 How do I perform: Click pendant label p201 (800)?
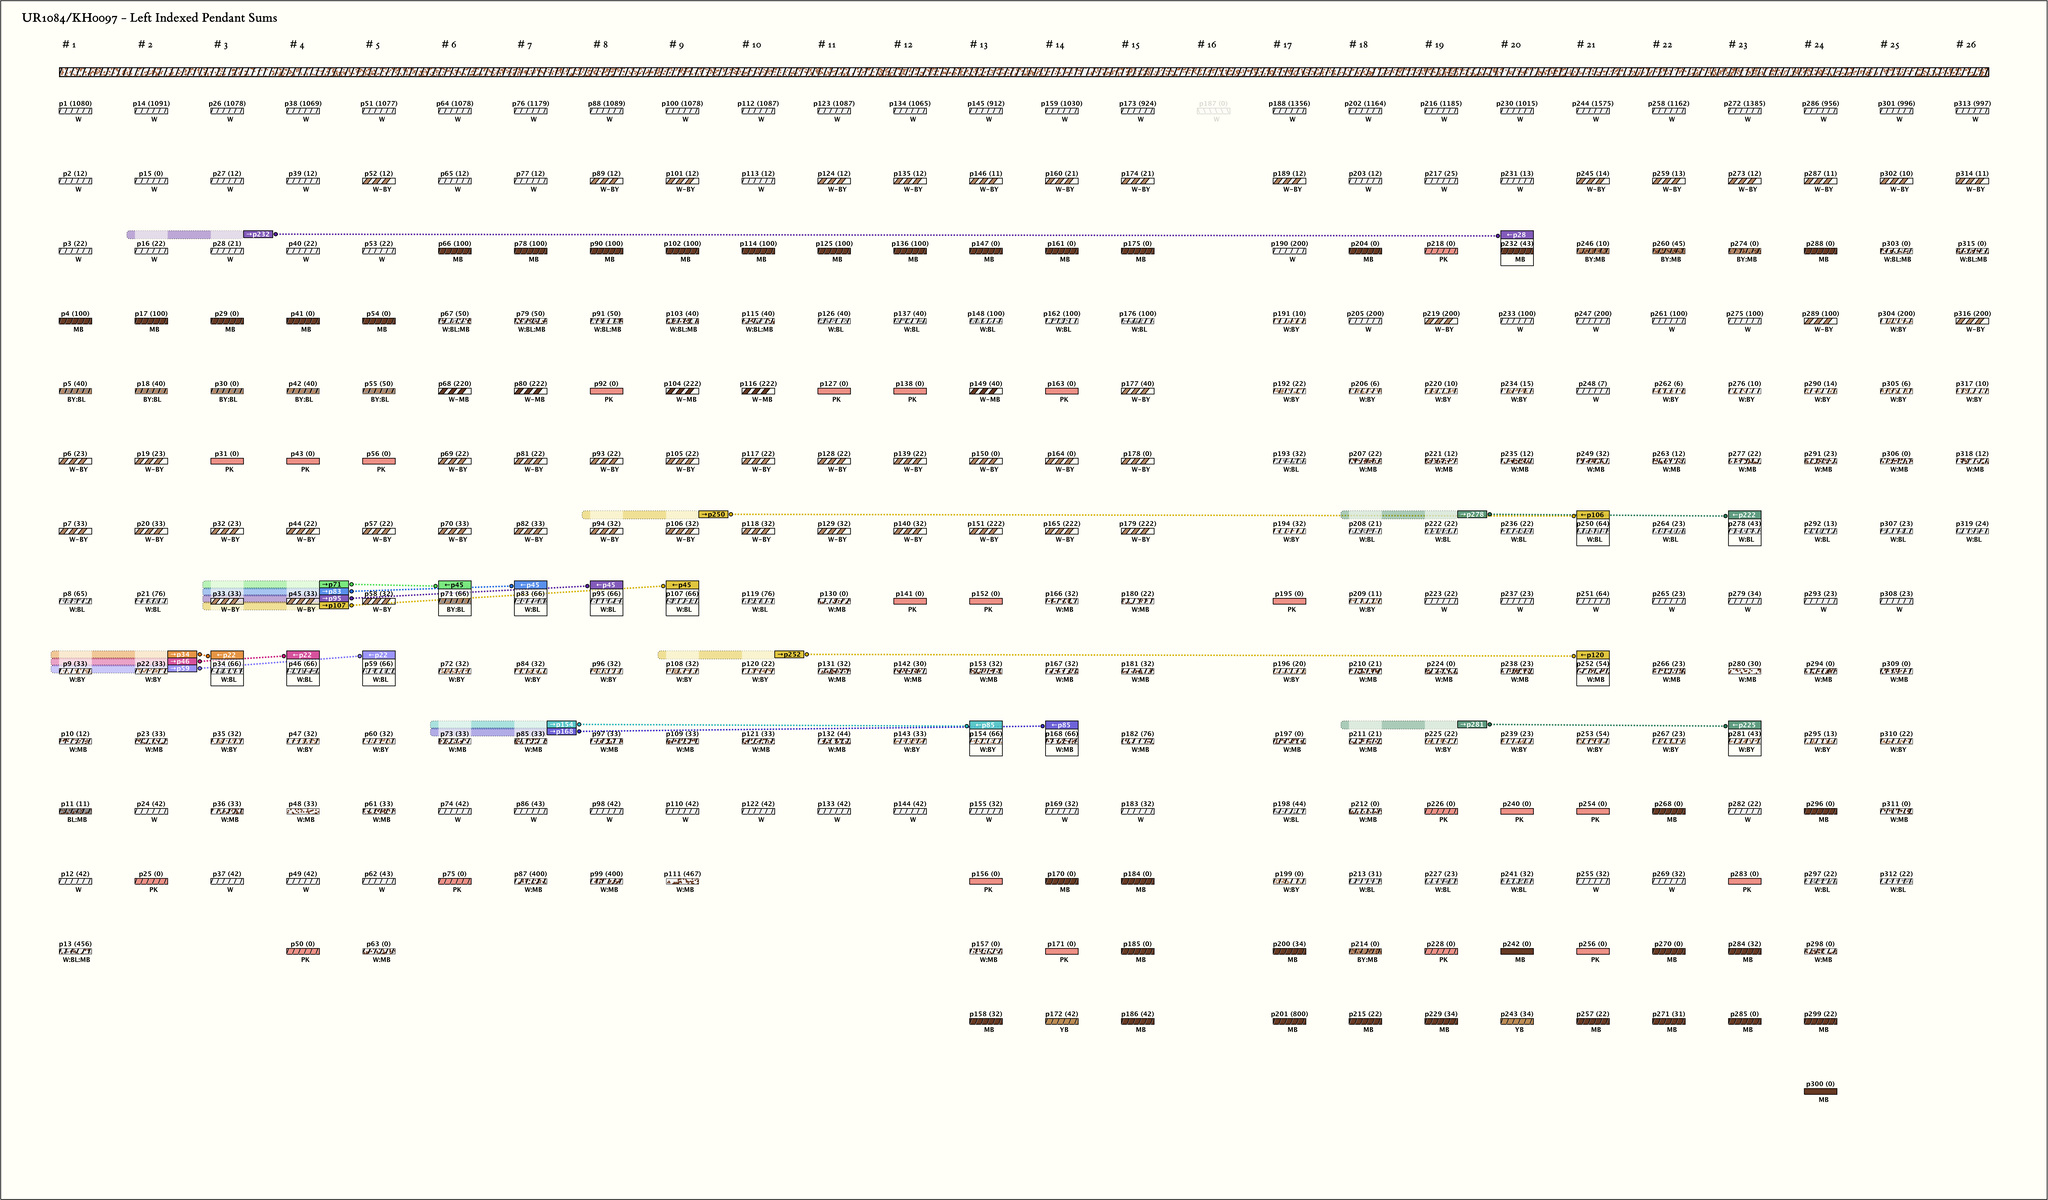tap(1289, 1014)
